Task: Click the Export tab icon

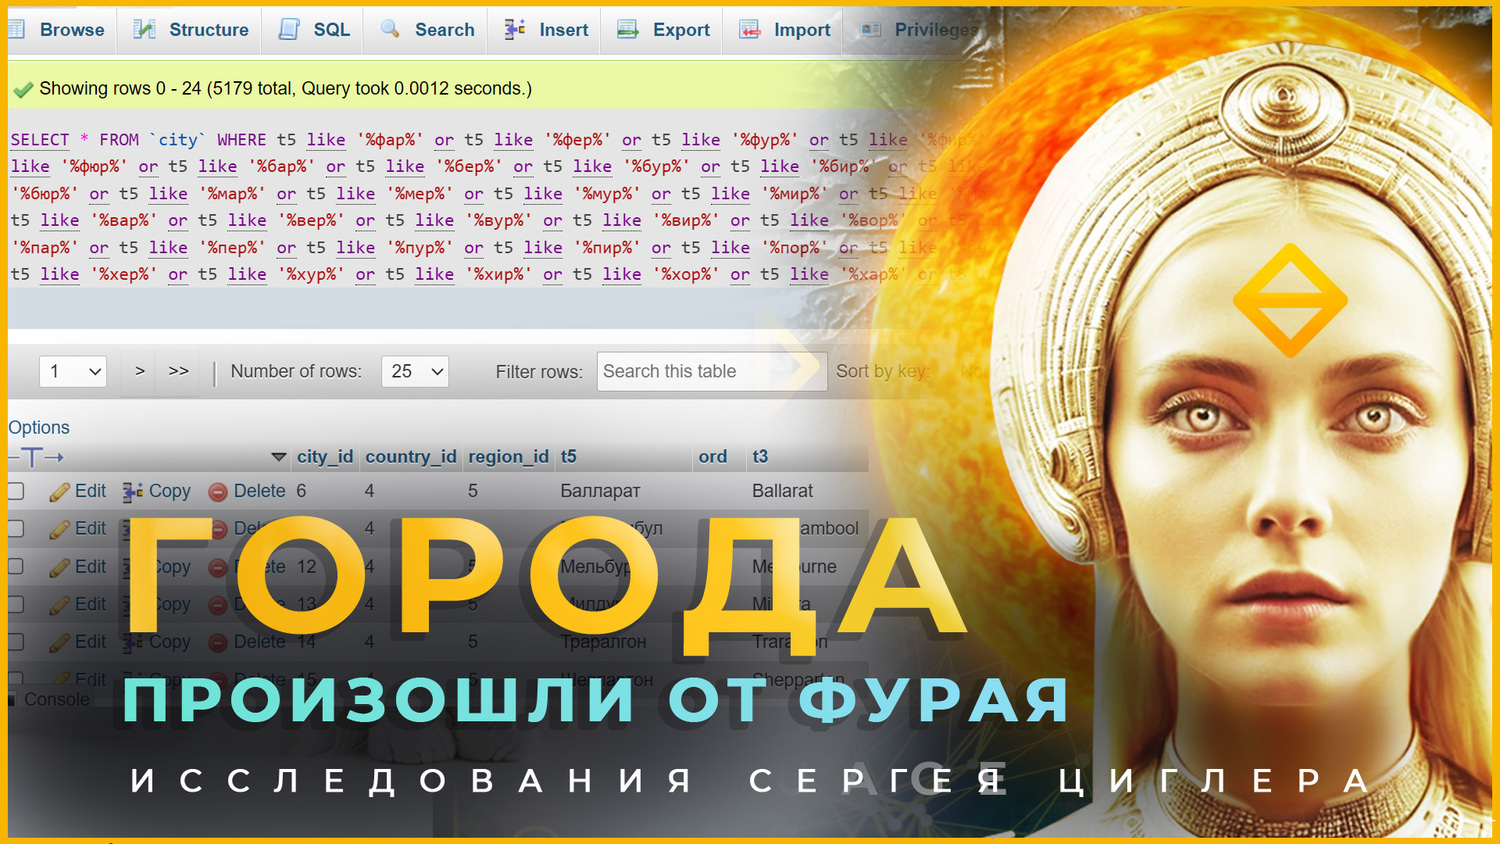Action: pyautogui.click(x=628, y=30)
